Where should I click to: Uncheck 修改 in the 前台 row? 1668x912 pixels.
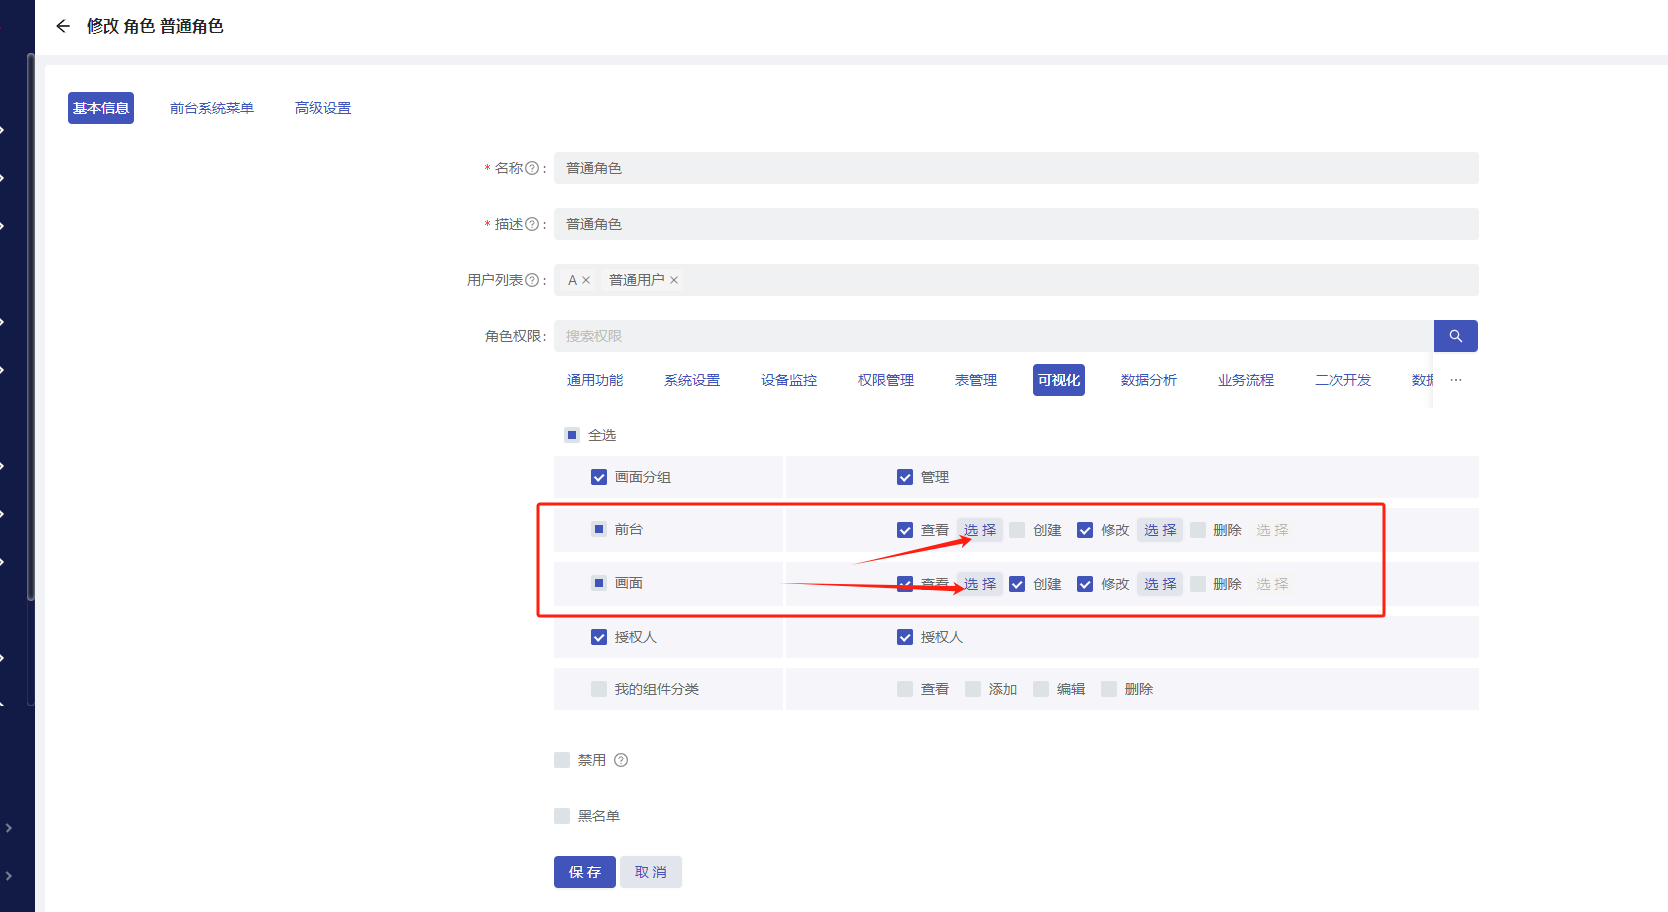[x=1085, y=530]
